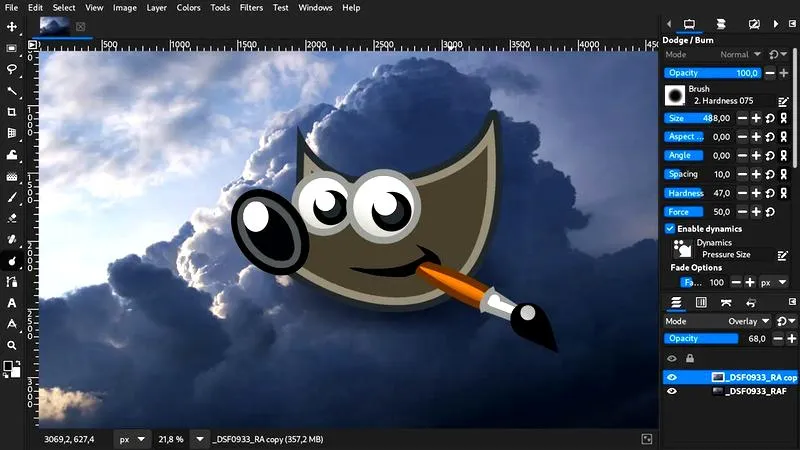Link Angle to brush native angle
This screenshot has width=800, height=450.
tap(784, 156)
